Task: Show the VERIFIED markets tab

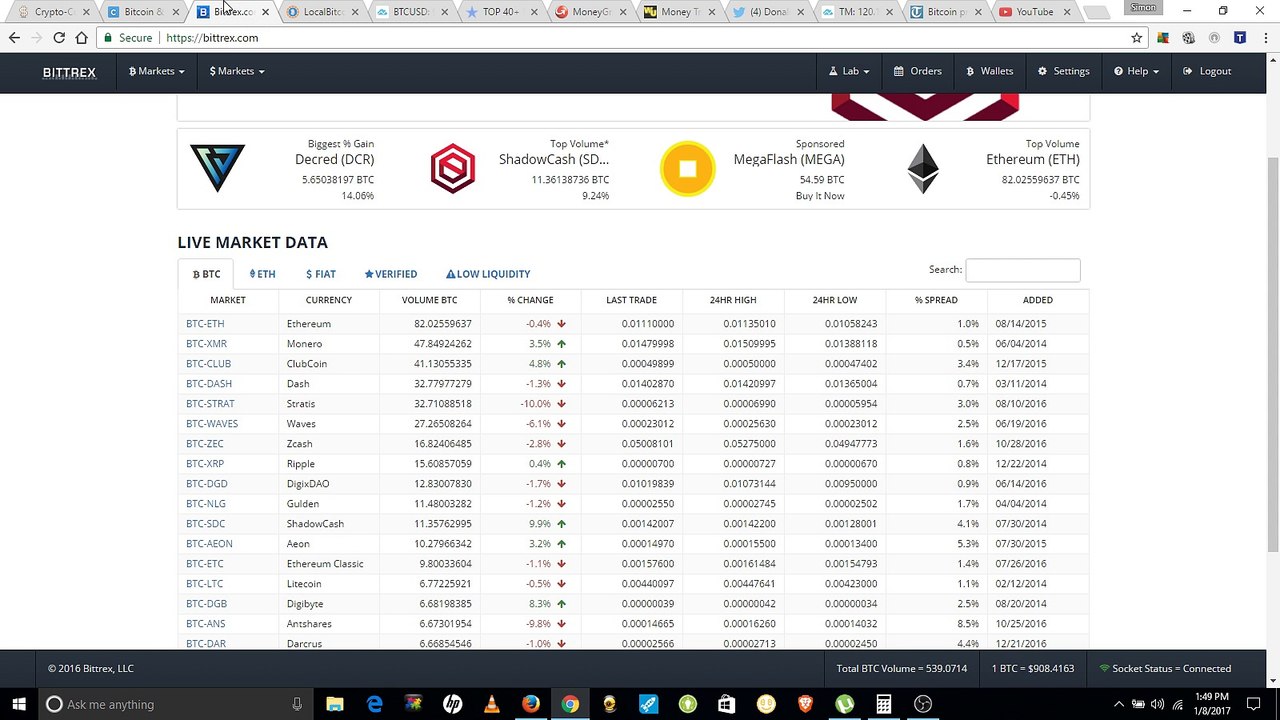Action: click(x=391, y=274)
